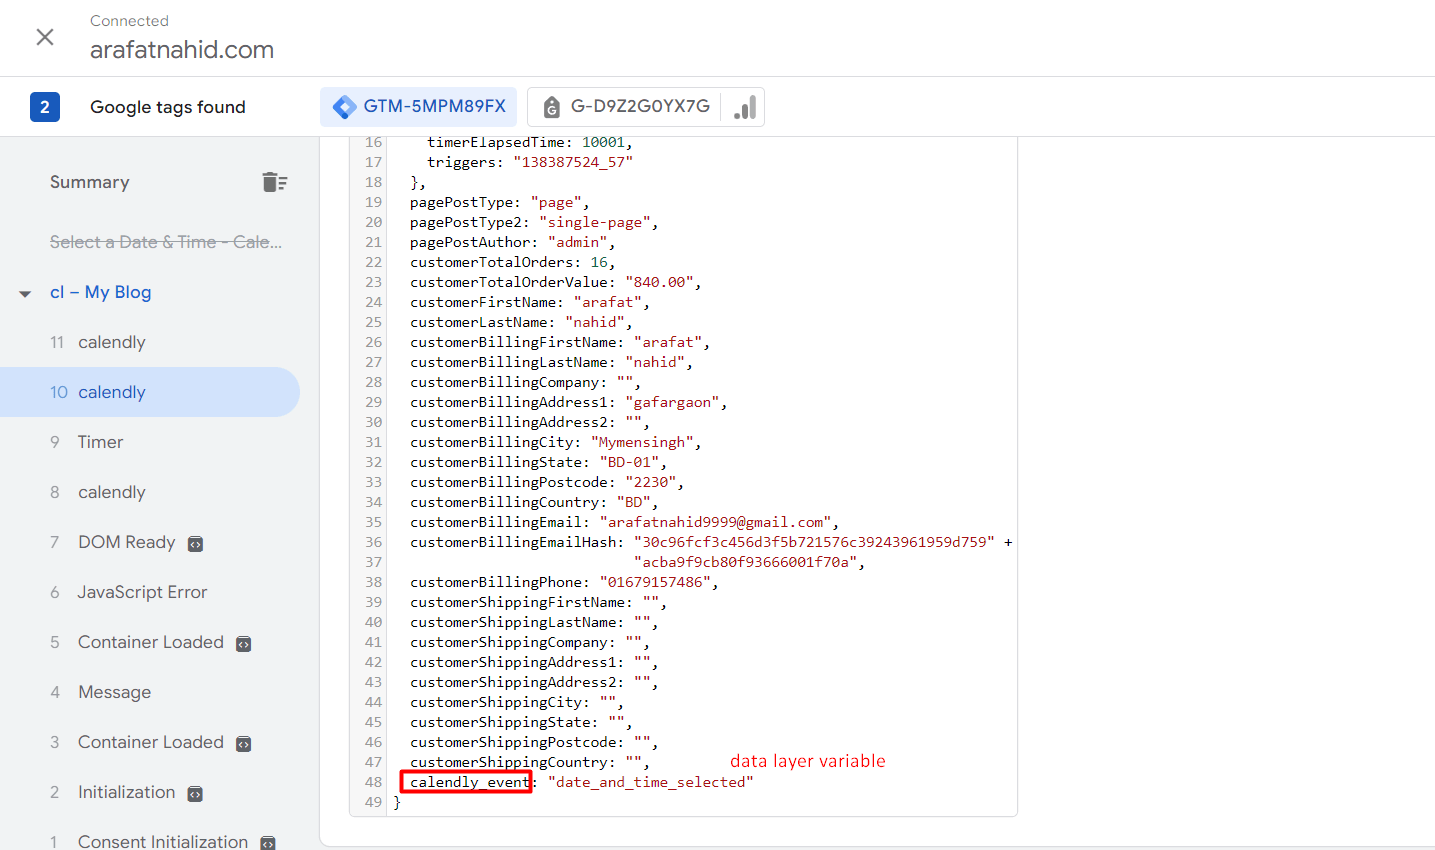Viewport: 1435px width, 850px height.
Task: Click the code icon next to Initialization
Action: (x=195, y=794)
